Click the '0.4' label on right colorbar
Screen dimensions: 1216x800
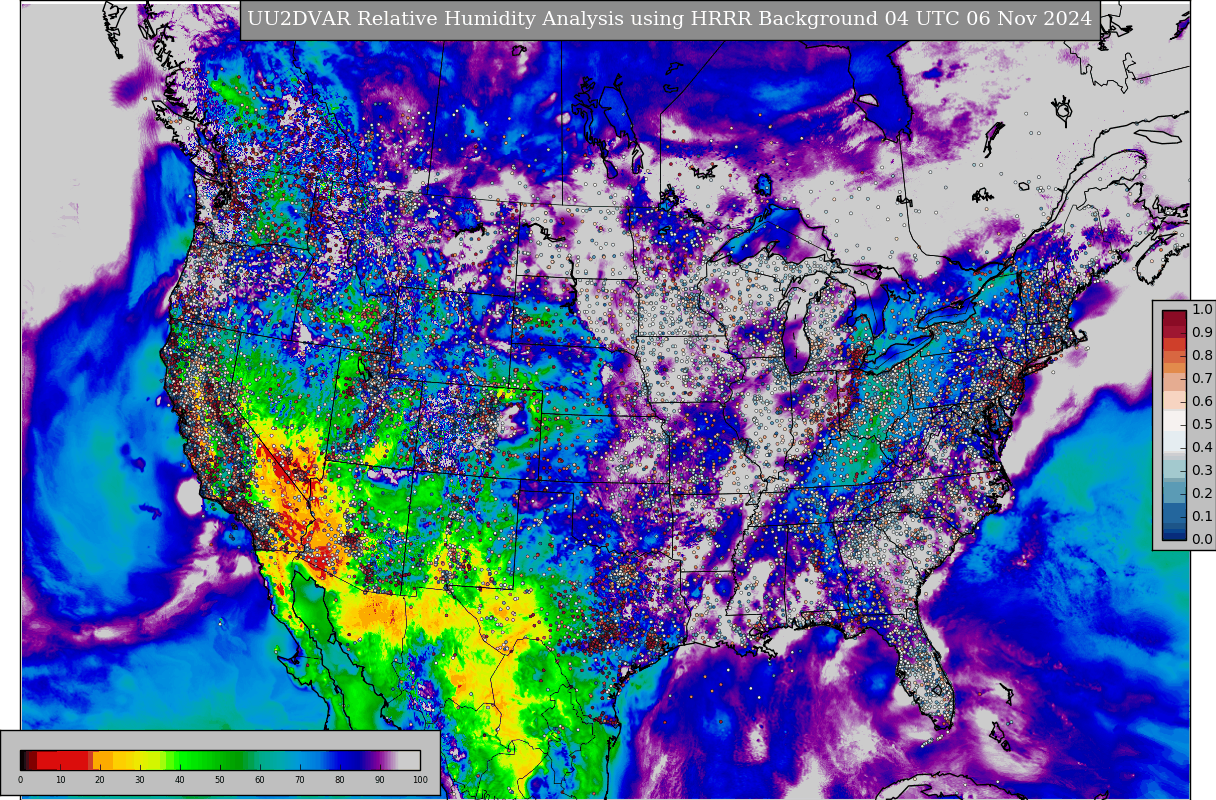click(x=1202, y=447)
